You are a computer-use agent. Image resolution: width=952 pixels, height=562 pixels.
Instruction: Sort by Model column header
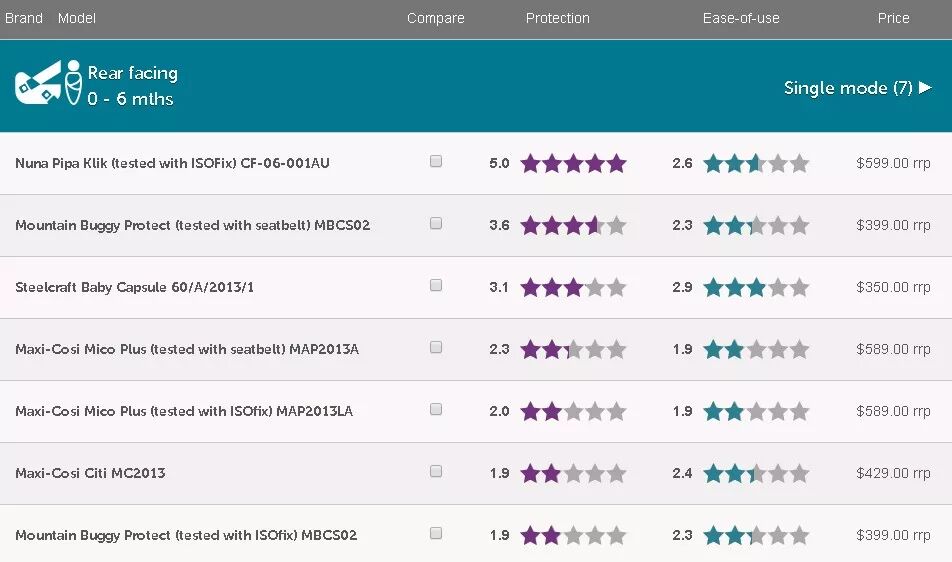[76, 18]
